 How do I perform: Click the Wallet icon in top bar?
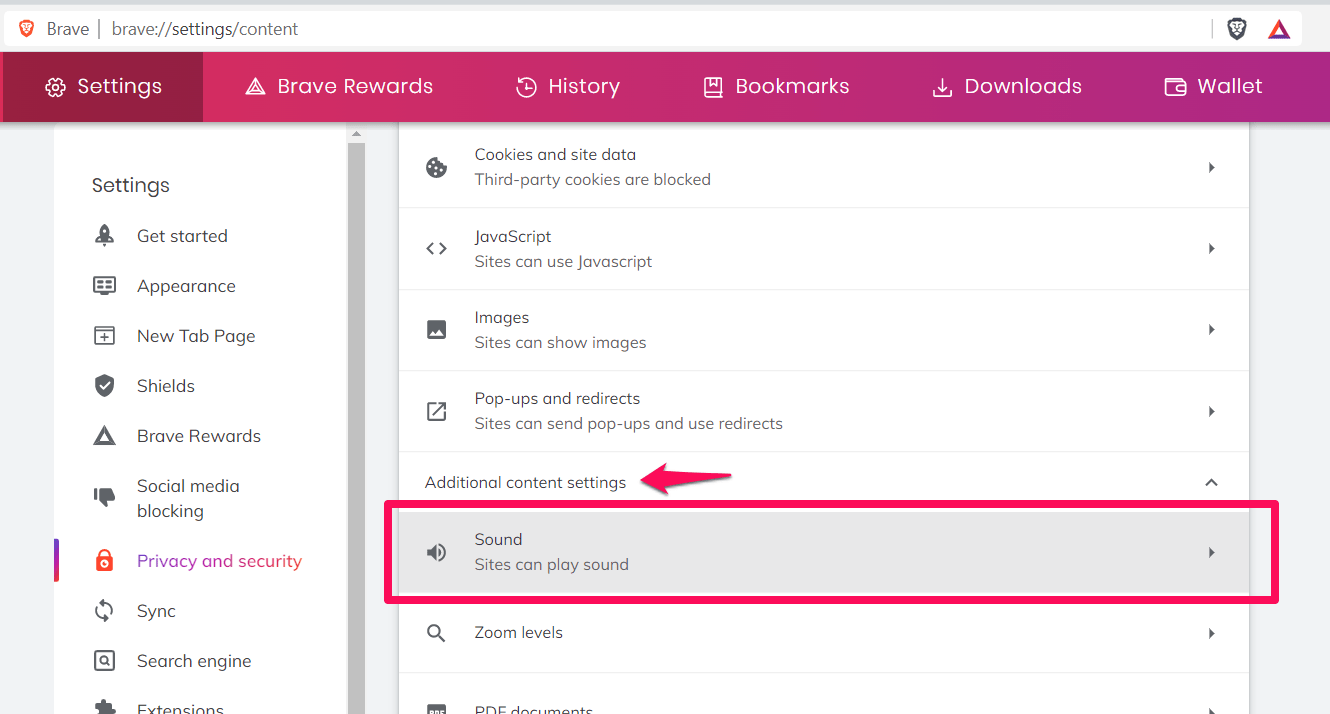tap(1175, 87)
